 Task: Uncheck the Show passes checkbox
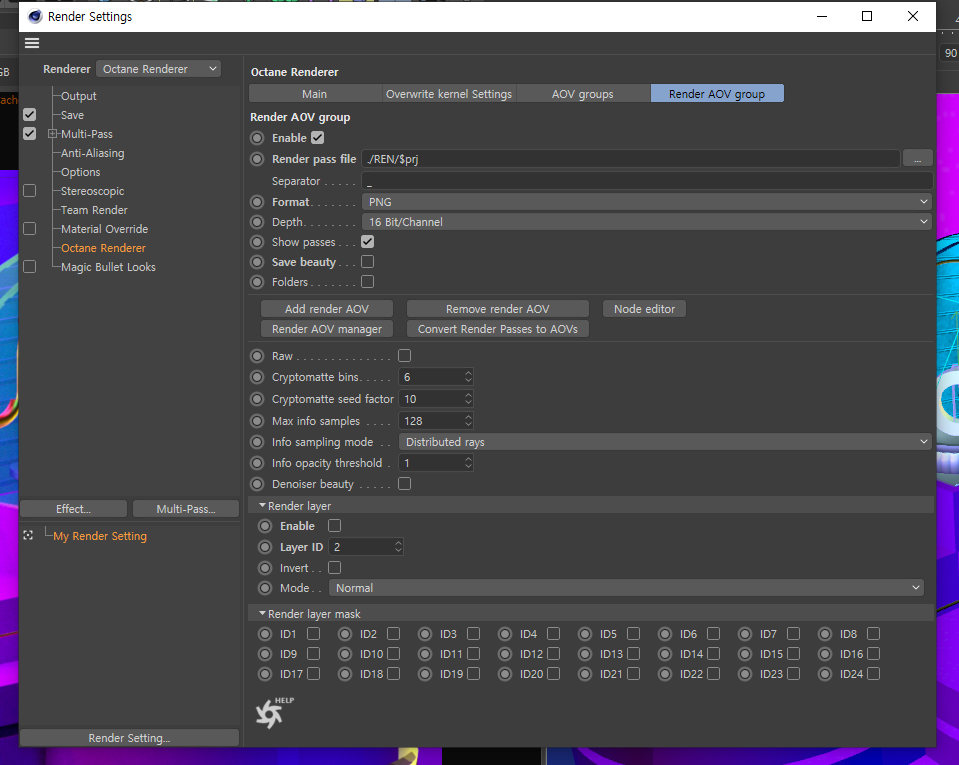click(x=368, y=242)
